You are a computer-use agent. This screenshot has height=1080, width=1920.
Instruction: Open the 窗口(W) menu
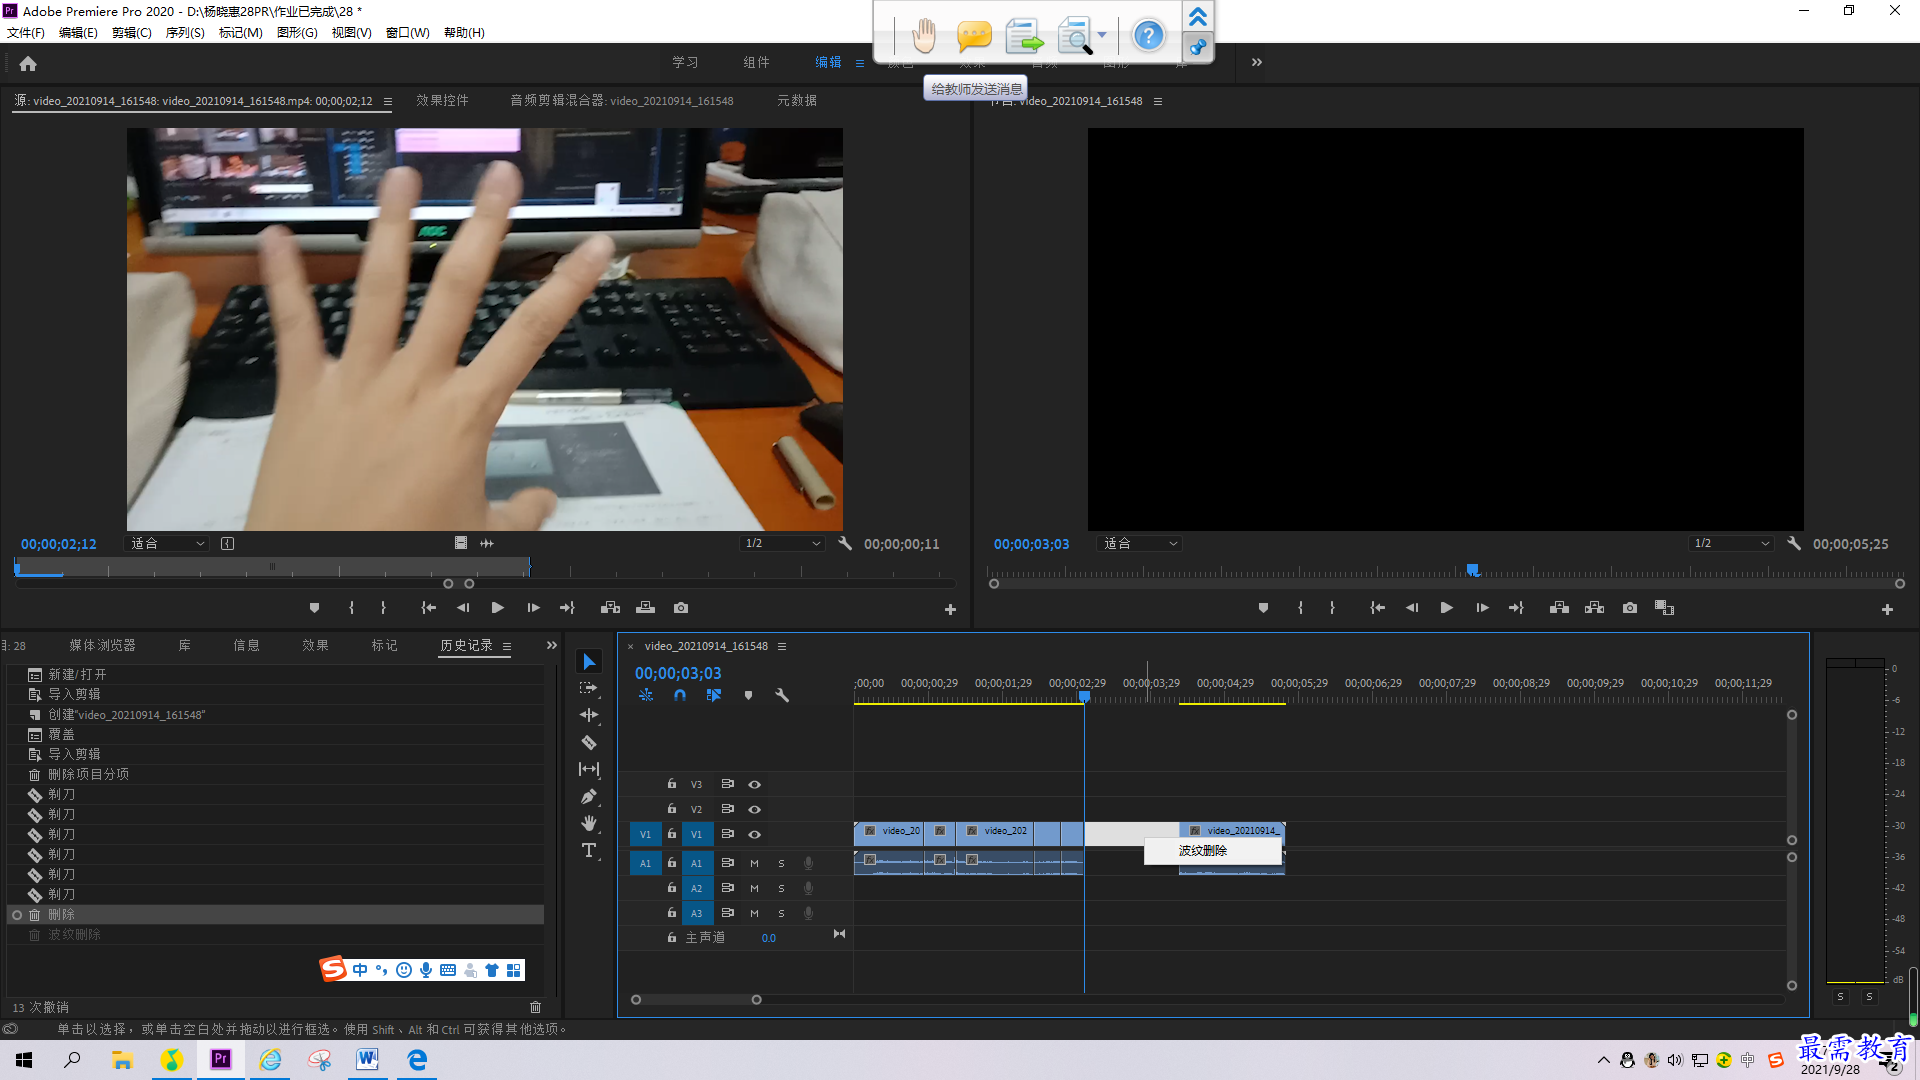[408, 32]
